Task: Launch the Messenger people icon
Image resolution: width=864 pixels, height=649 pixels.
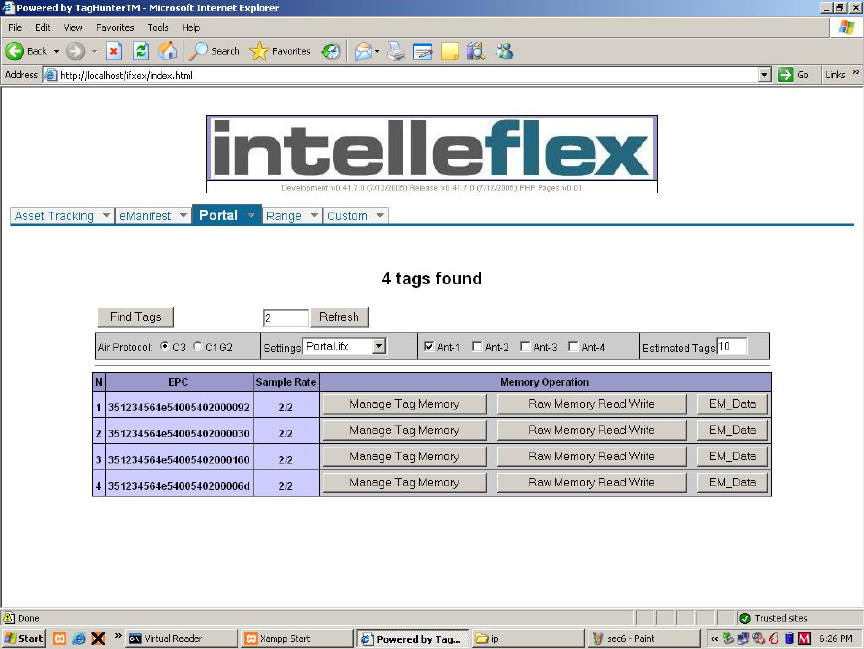Action: [504, 51]
